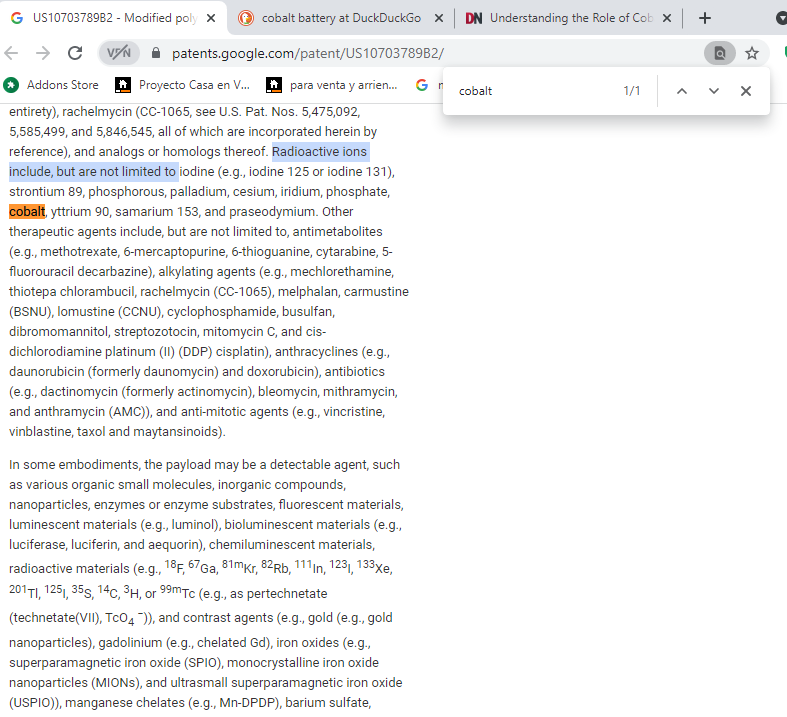Close the find bar
This screenshot has height=717, width=787.
pyautogui.click(x=746, y=91)
